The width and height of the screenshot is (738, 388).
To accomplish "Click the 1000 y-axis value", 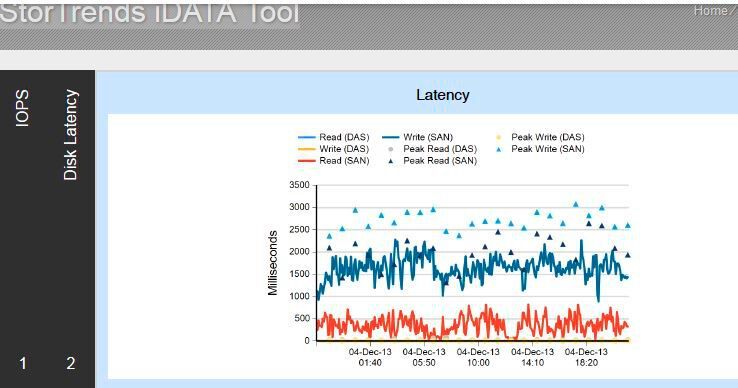I will 299,296.
